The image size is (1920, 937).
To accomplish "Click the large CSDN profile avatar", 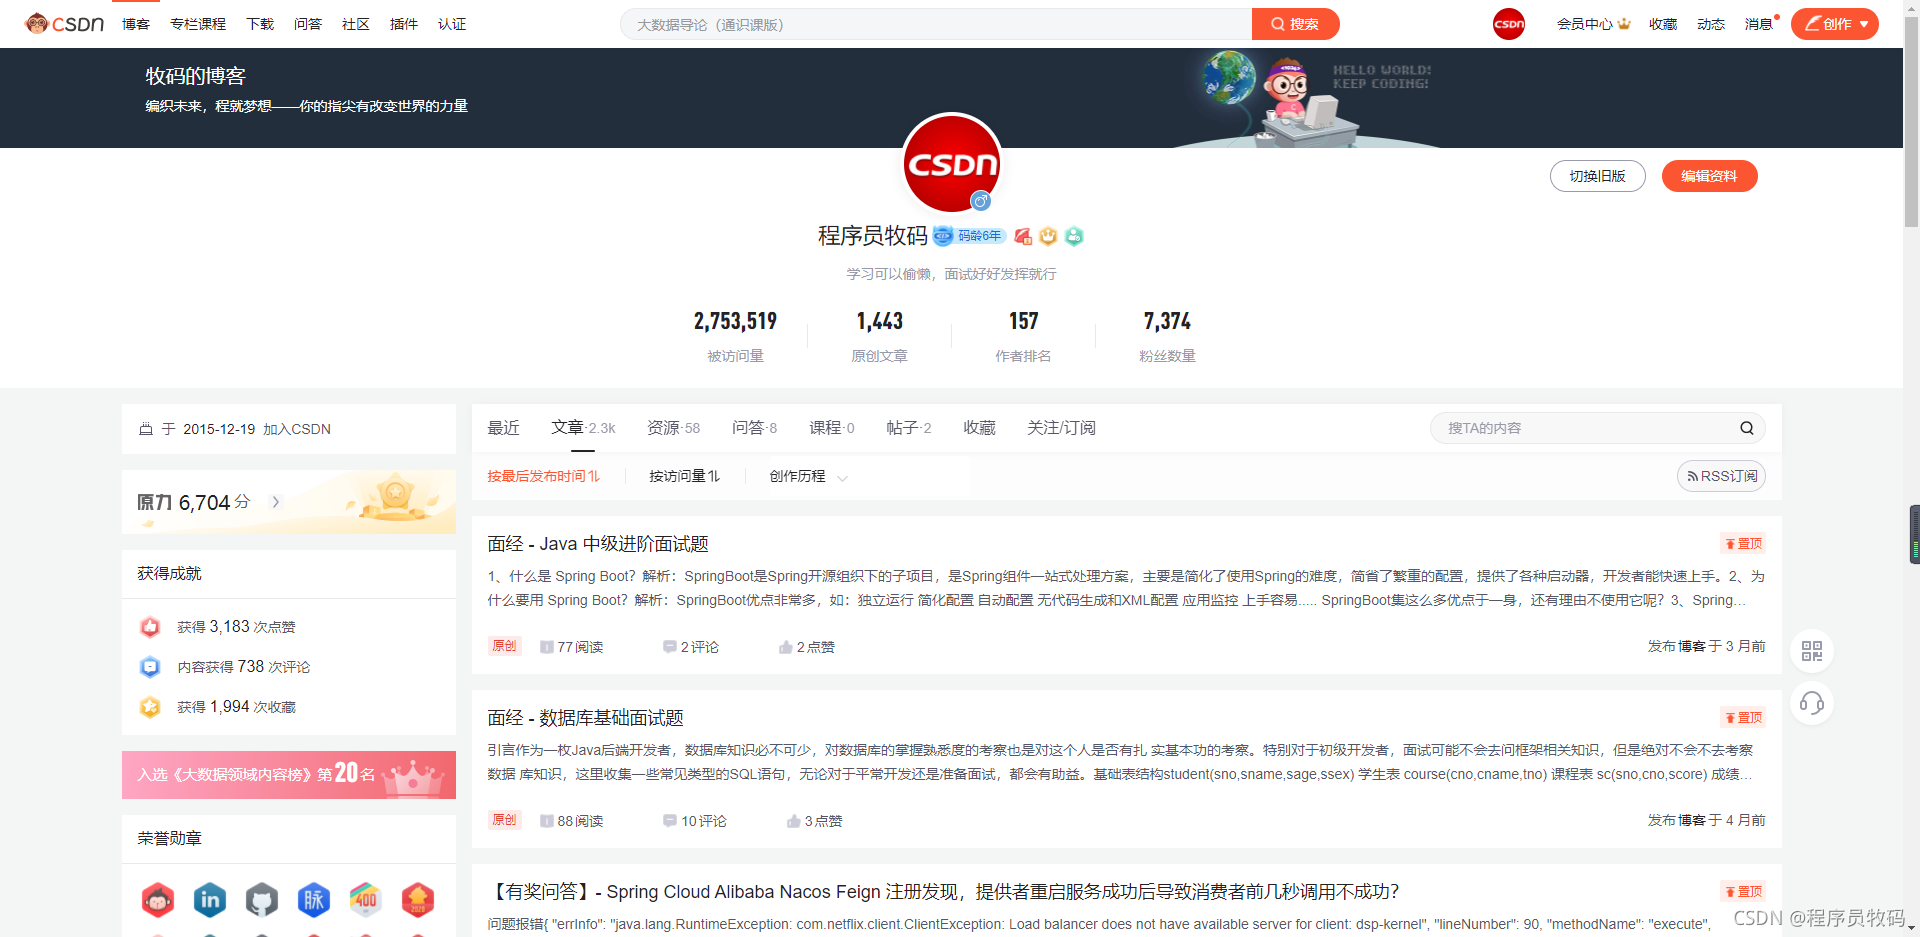I will tap(952, 163).
